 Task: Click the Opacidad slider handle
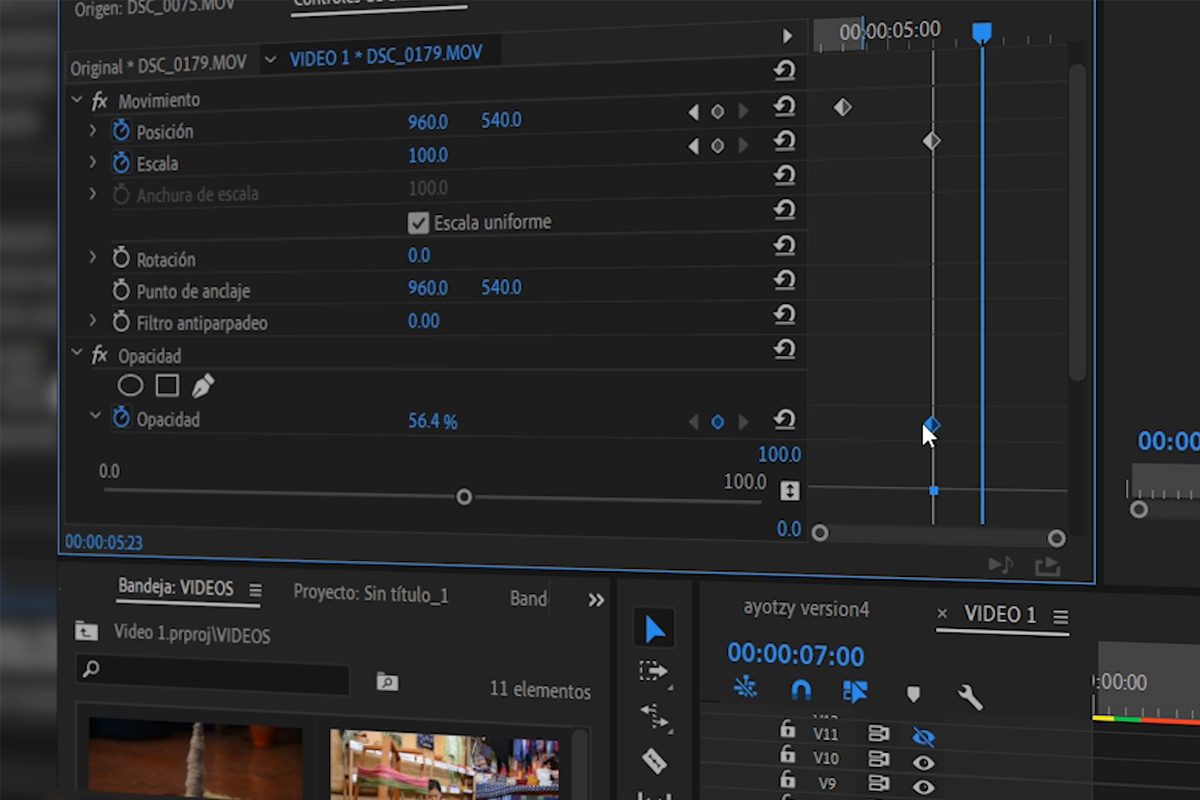point(464,497)
